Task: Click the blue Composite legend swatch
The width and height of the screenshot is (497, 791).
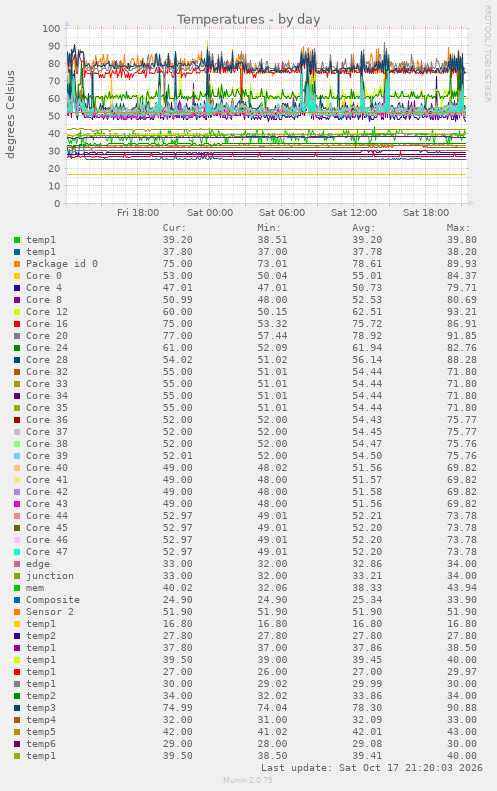Action: coord(17,600)
